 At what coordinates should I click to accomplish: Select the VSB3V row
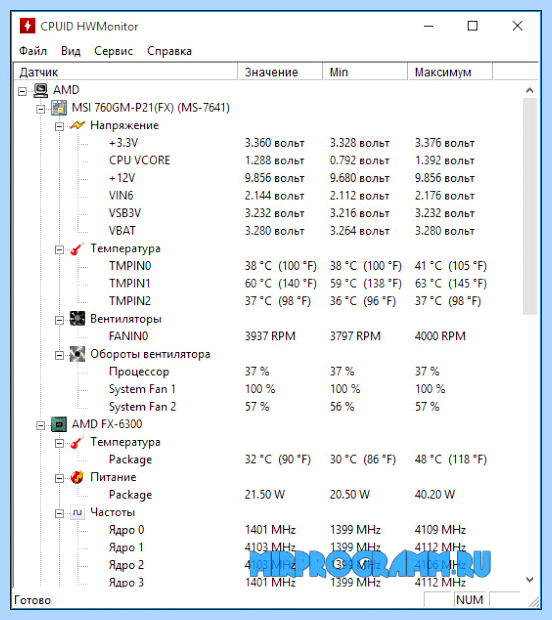(125, 213)
